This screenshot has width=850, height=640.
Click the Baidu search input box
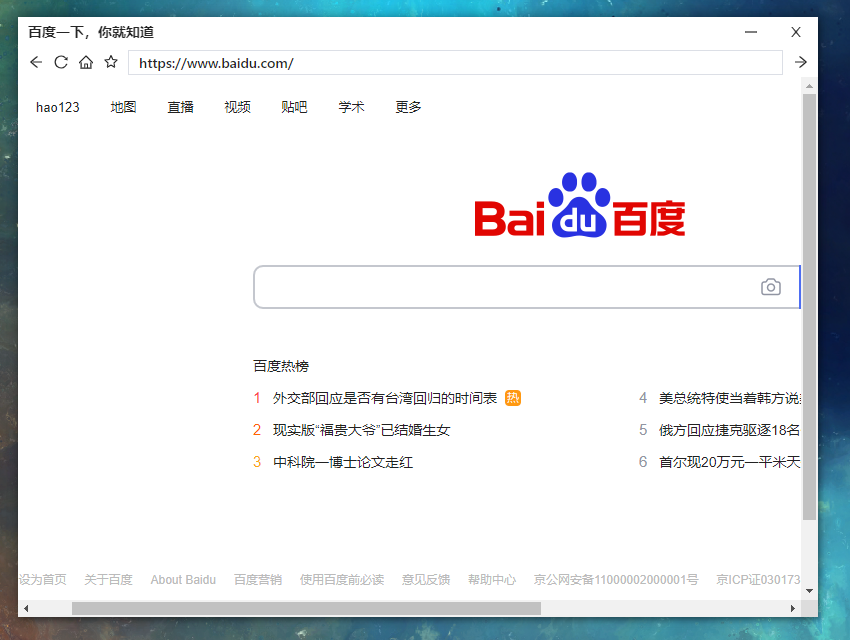pos(507,287)
